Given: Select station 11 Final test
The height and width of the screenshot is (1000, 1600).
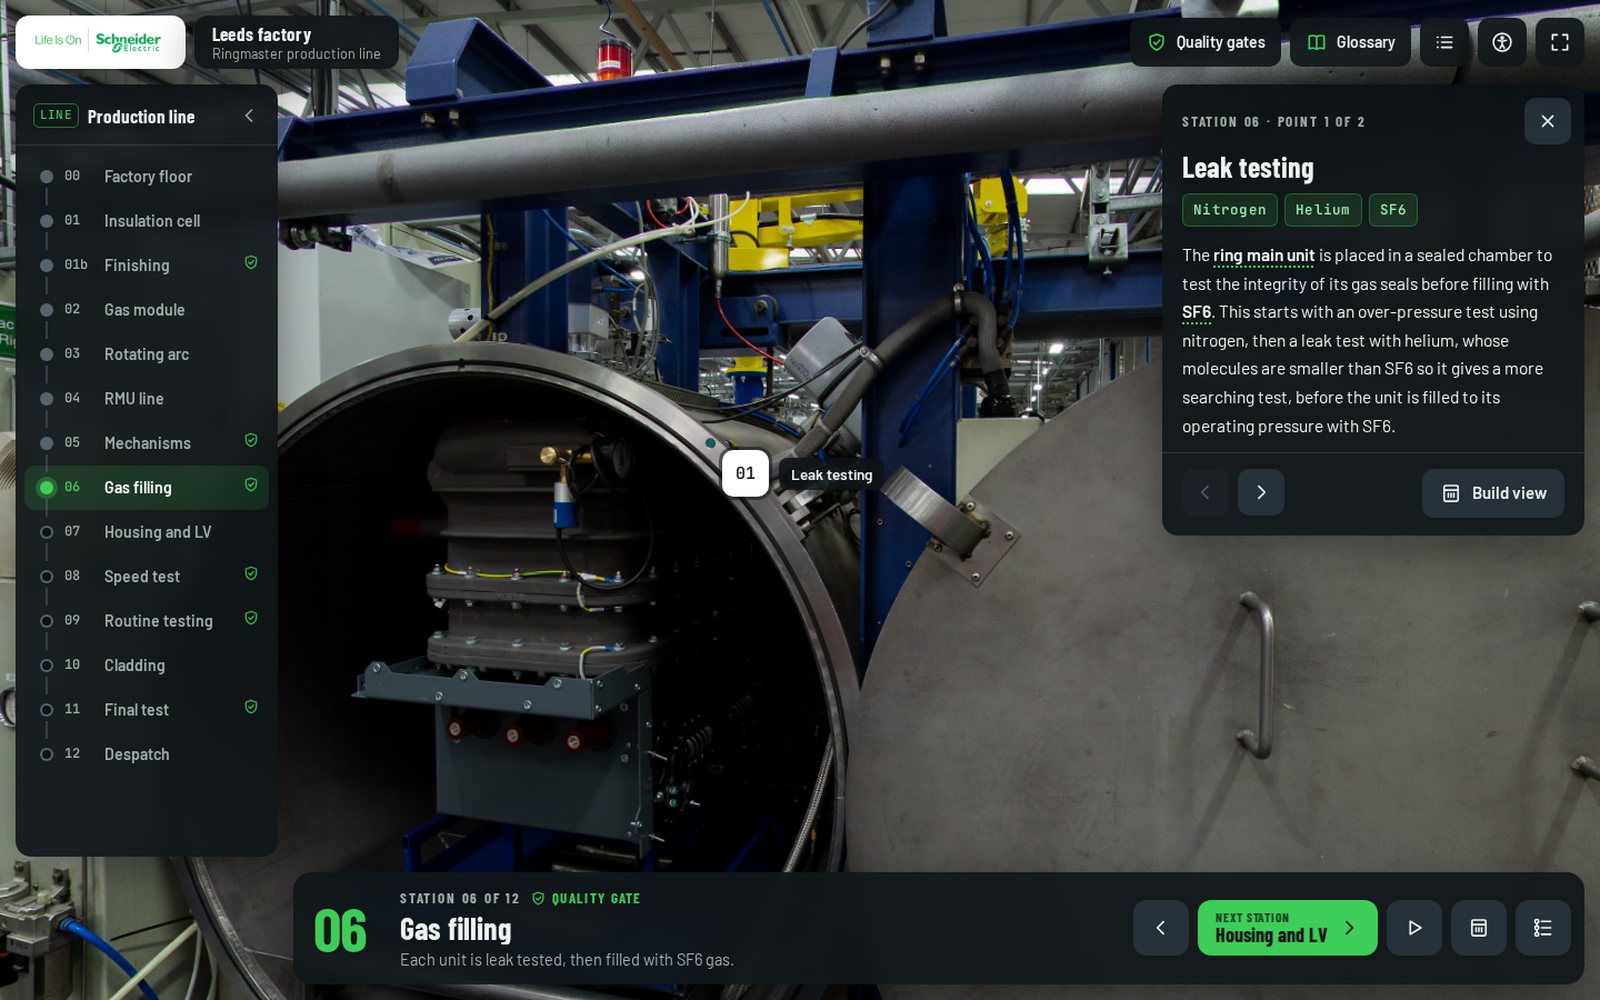Looking at the screenshot, I should tap(146, 710).
